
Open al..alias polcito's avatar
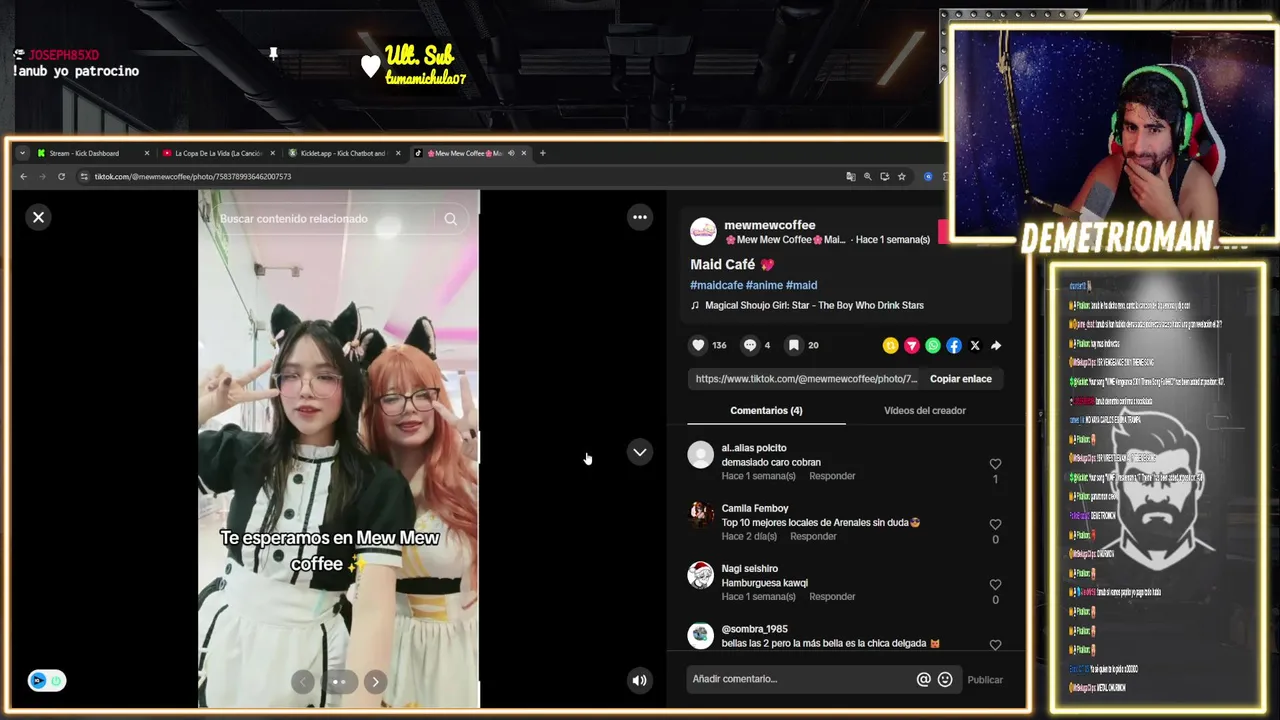pos(701,455)
